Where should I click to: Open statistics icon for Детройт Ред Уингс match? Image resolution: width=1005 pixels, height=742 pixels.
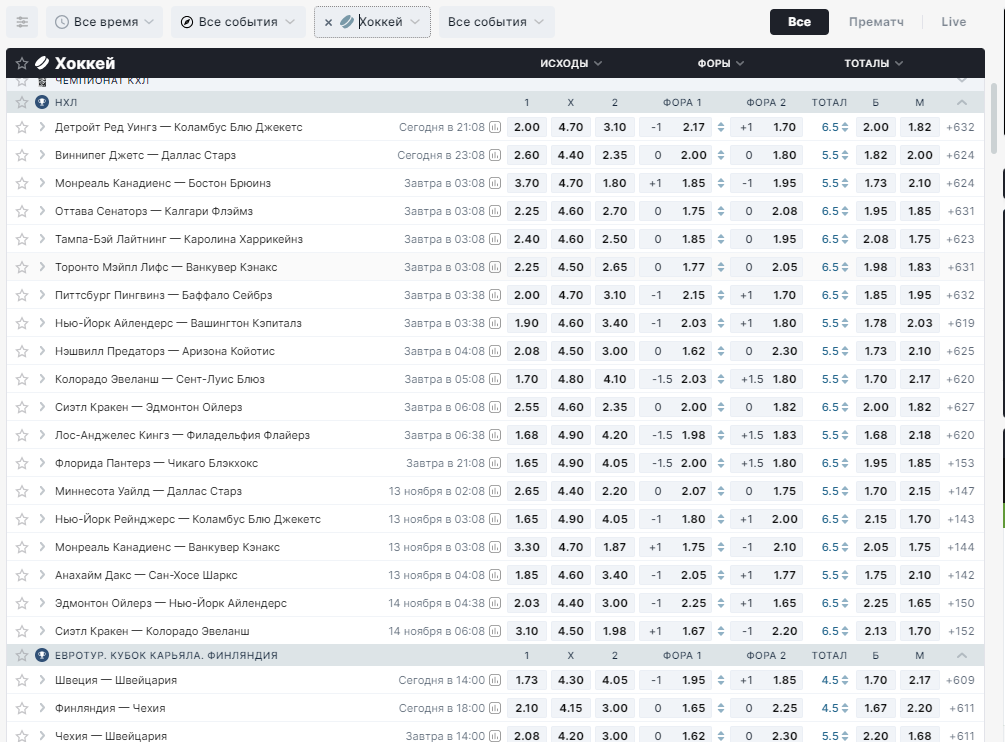495,127
